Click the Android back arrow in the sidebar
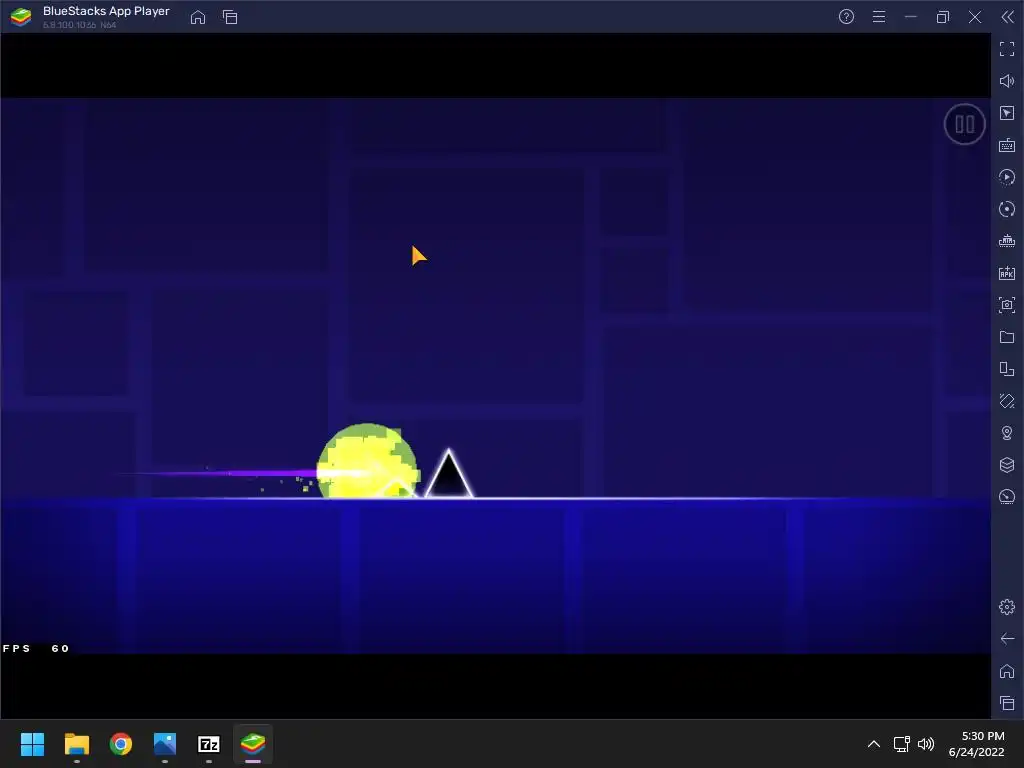 click(1007, 639)
